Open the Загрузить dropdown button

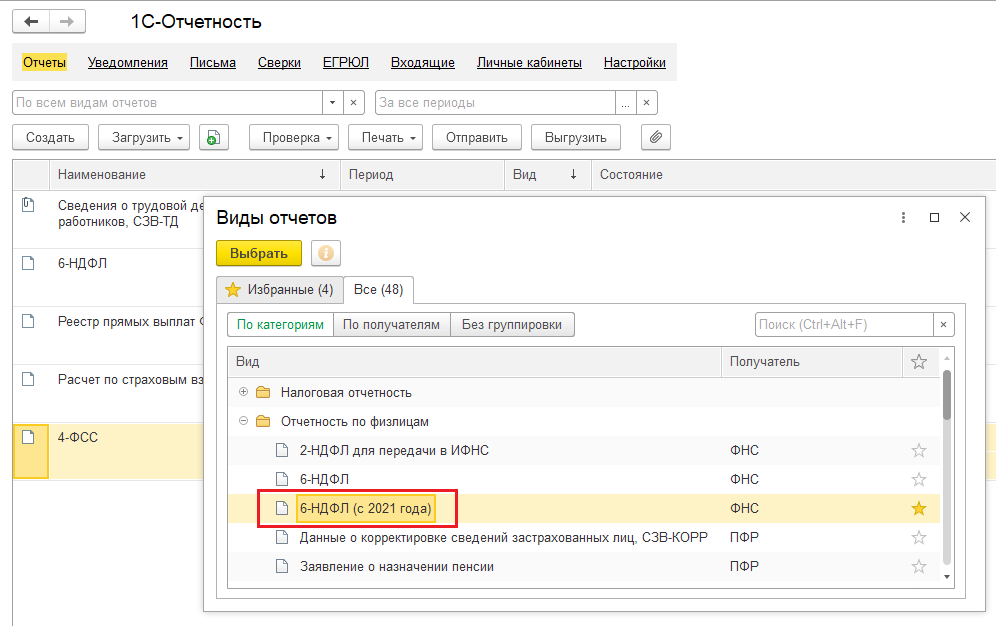(144, 138)
